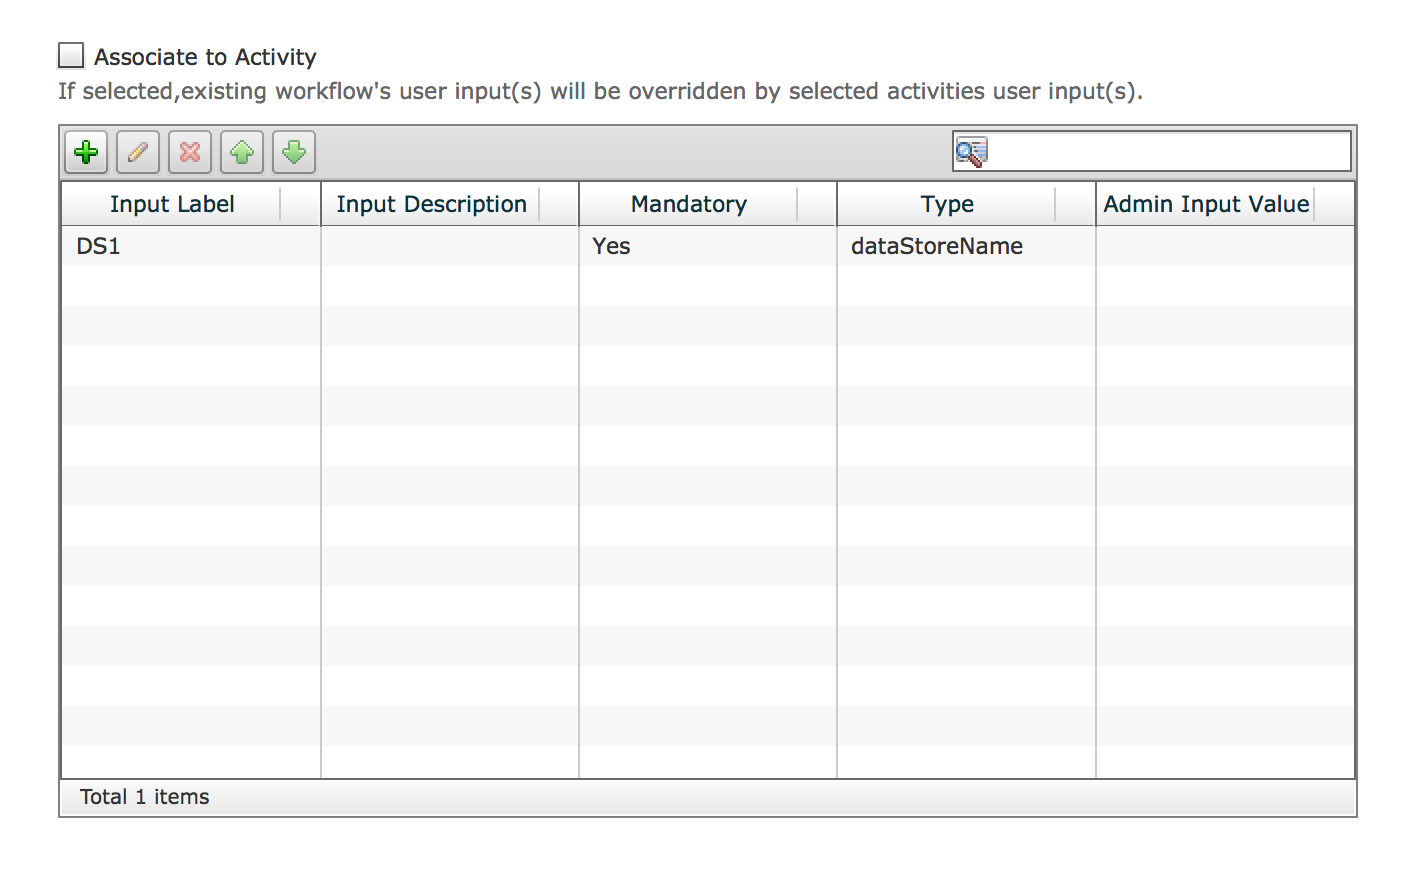
Task: Click the green plus add input icon
Action: tap(86, 153)
